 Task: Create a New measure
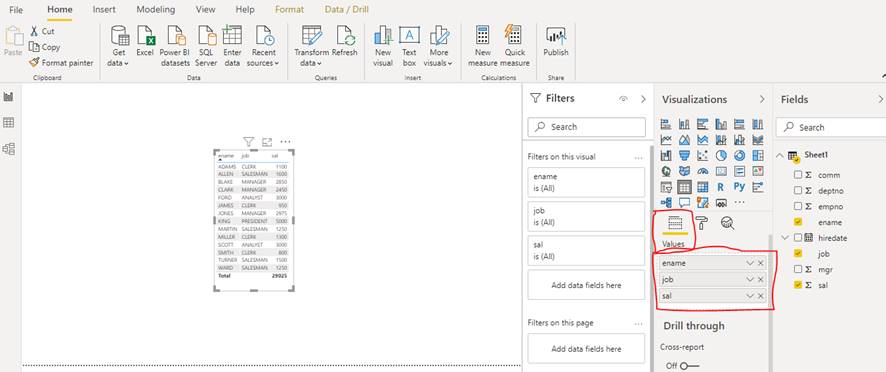point(483,46)
